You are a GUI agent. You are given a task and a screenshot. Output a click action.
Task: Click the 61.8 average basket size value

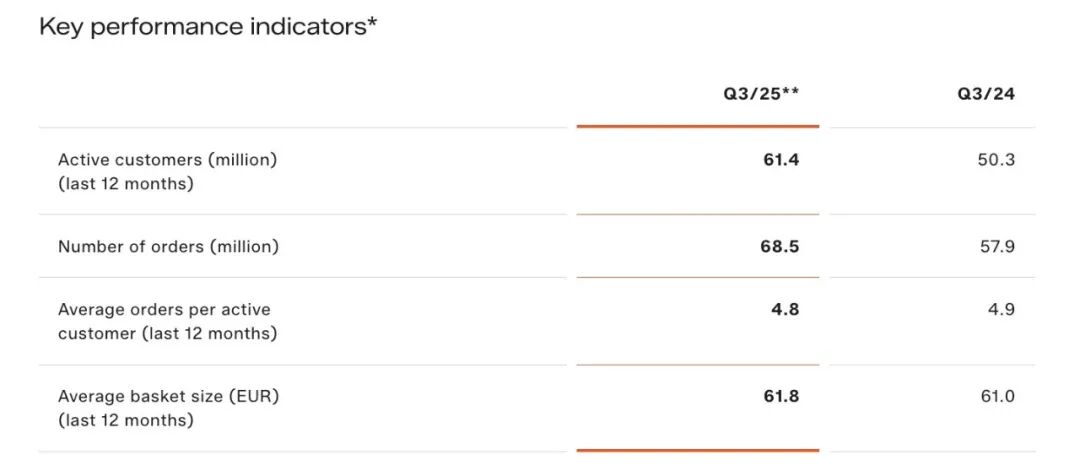(x=780, y=396)
